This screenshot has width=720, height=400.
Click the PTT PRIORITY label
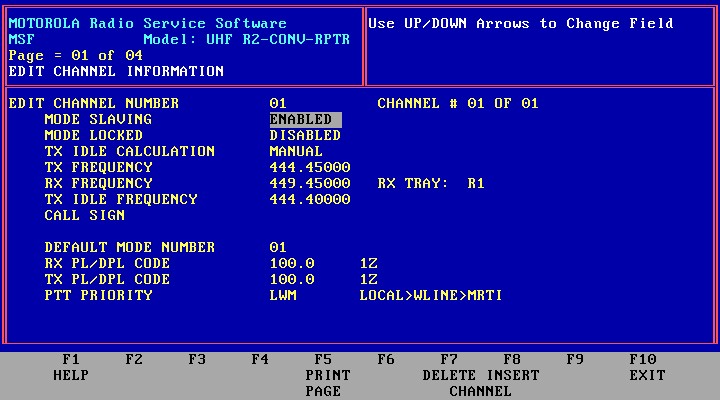[x=98, y=295]
